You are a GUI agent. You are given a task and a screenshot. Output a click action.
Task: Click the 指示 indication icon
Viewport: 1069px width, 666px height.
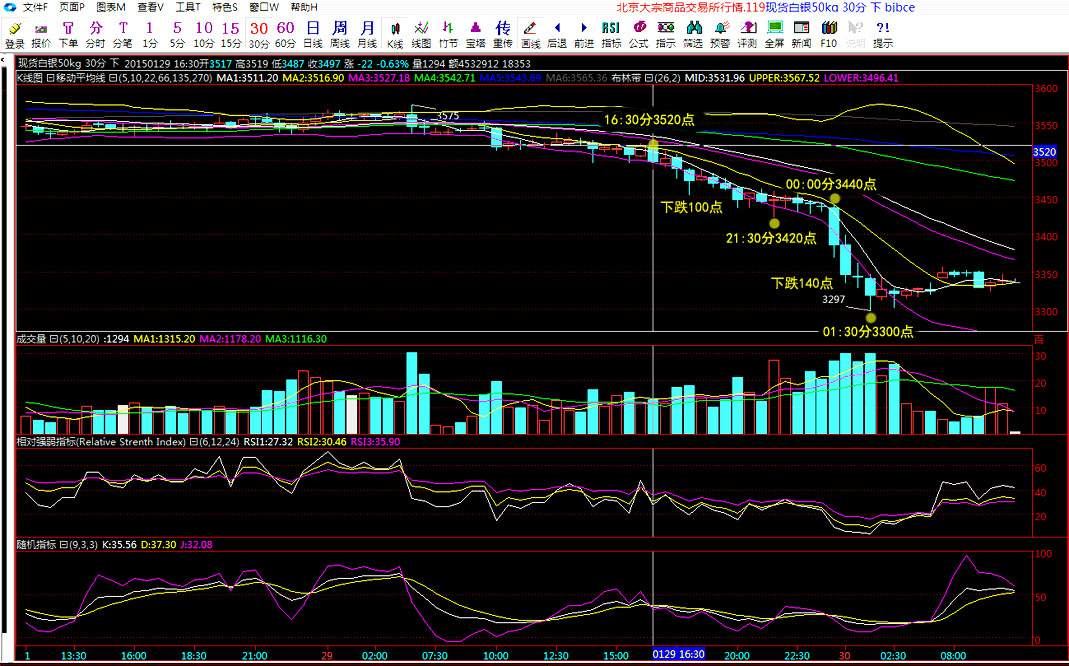click(x=665, y=35)
